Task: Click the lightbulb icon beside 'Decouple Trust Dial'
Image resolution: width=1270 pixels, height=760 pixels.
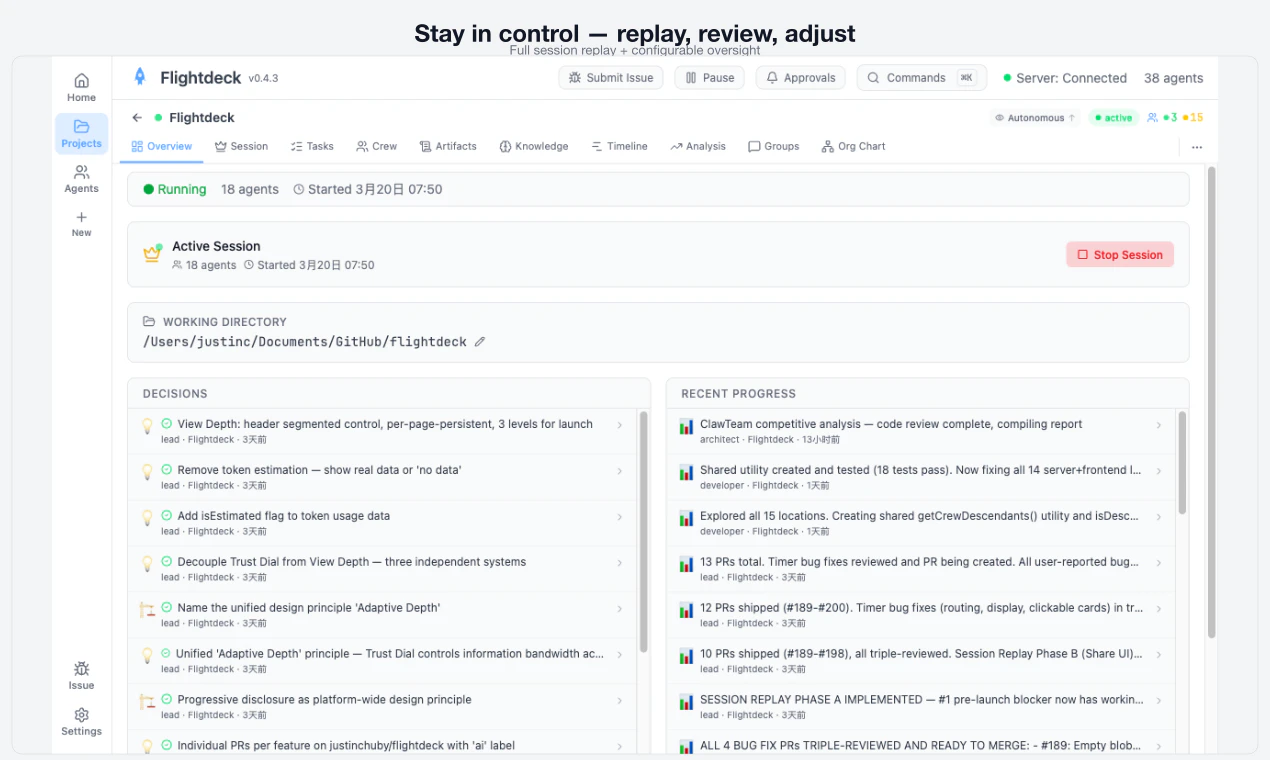Action: pyautogui.click(x=146, y=564)
